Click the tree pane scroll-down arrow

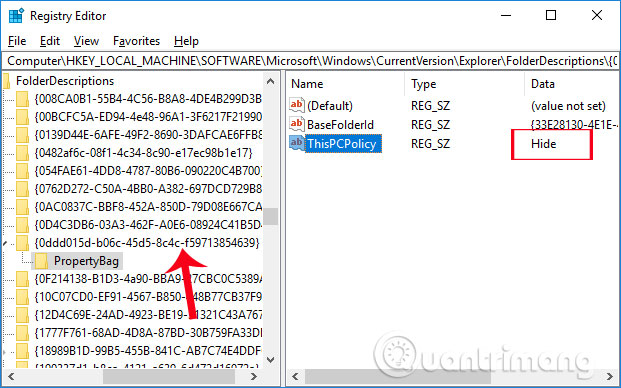pos(270,359)
